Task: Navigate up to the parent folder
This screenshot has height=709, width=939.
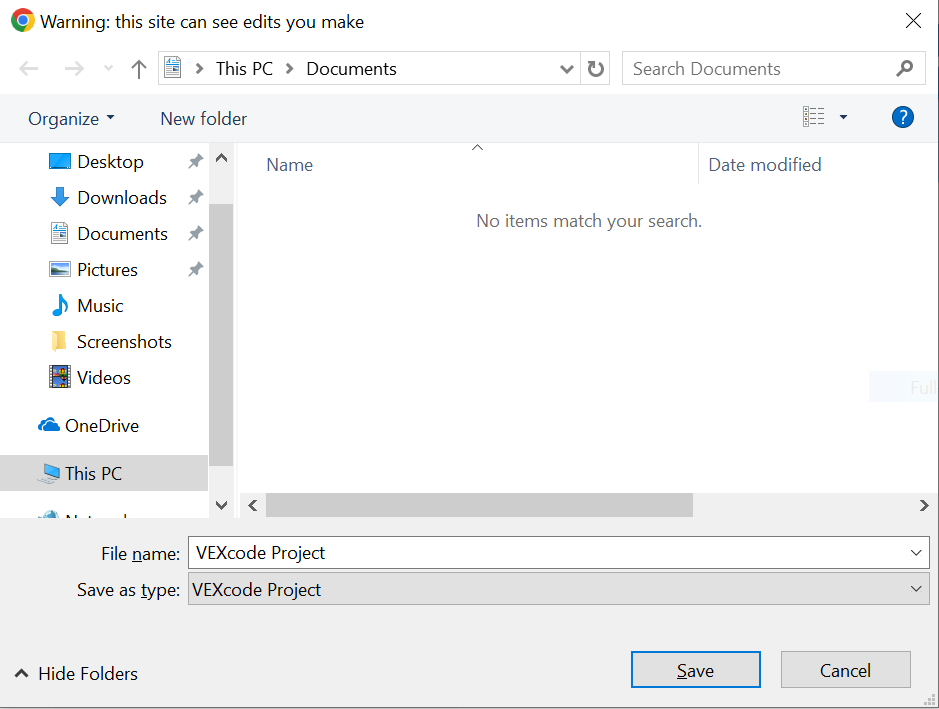Action: click(138, 68)
